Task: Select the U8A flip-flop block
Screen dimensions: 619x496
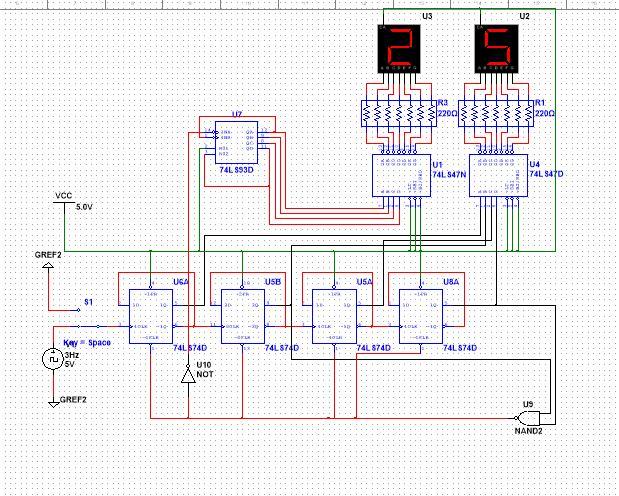Action: [421, 316]
